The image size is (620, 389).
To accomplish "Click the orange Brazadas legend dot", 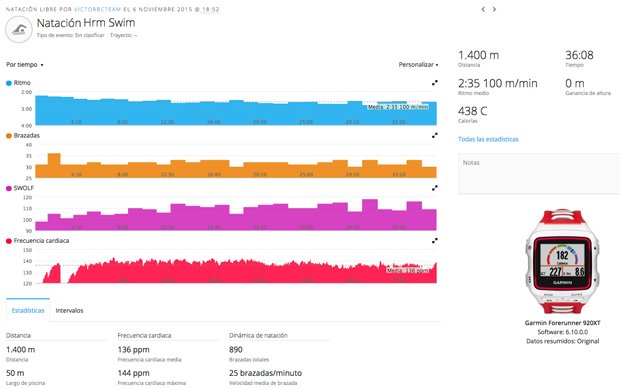I will [x=9, y=136].
